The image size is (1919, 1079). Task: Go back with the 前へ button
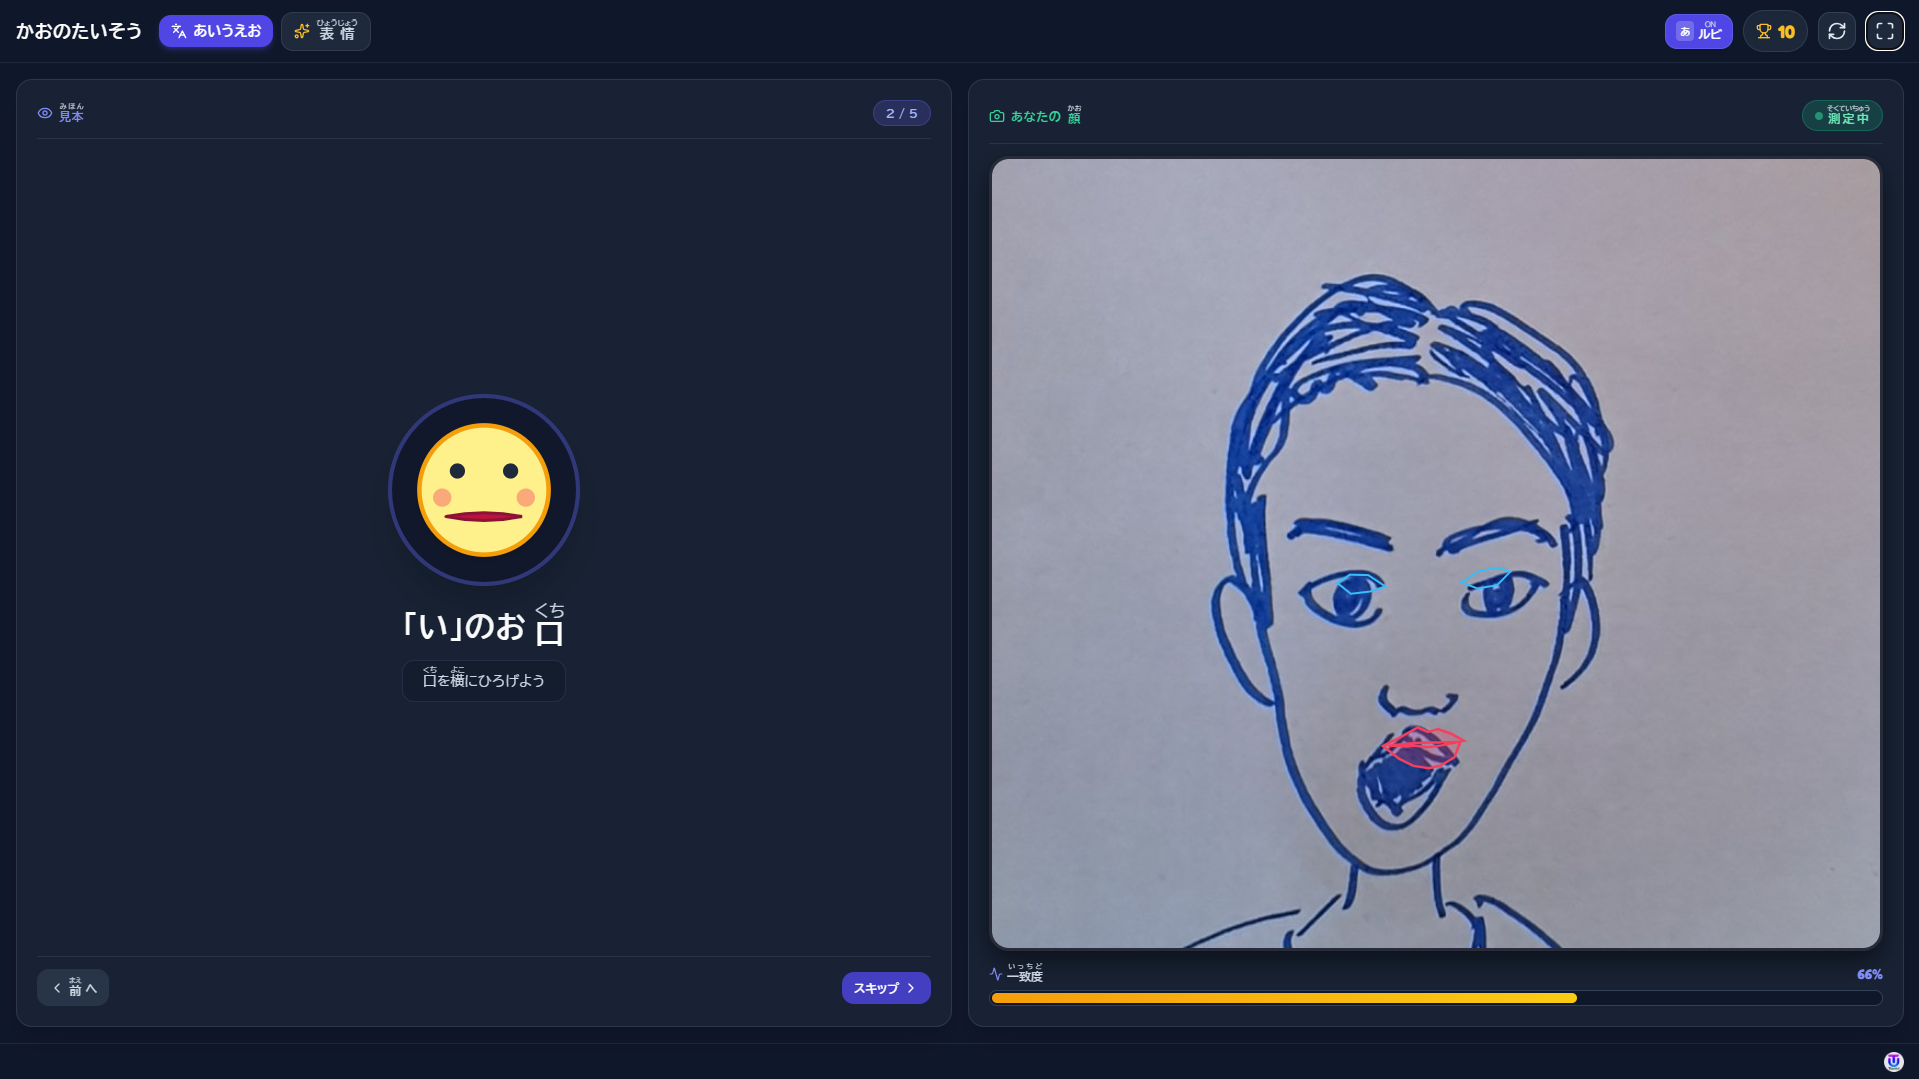[73, 988]
